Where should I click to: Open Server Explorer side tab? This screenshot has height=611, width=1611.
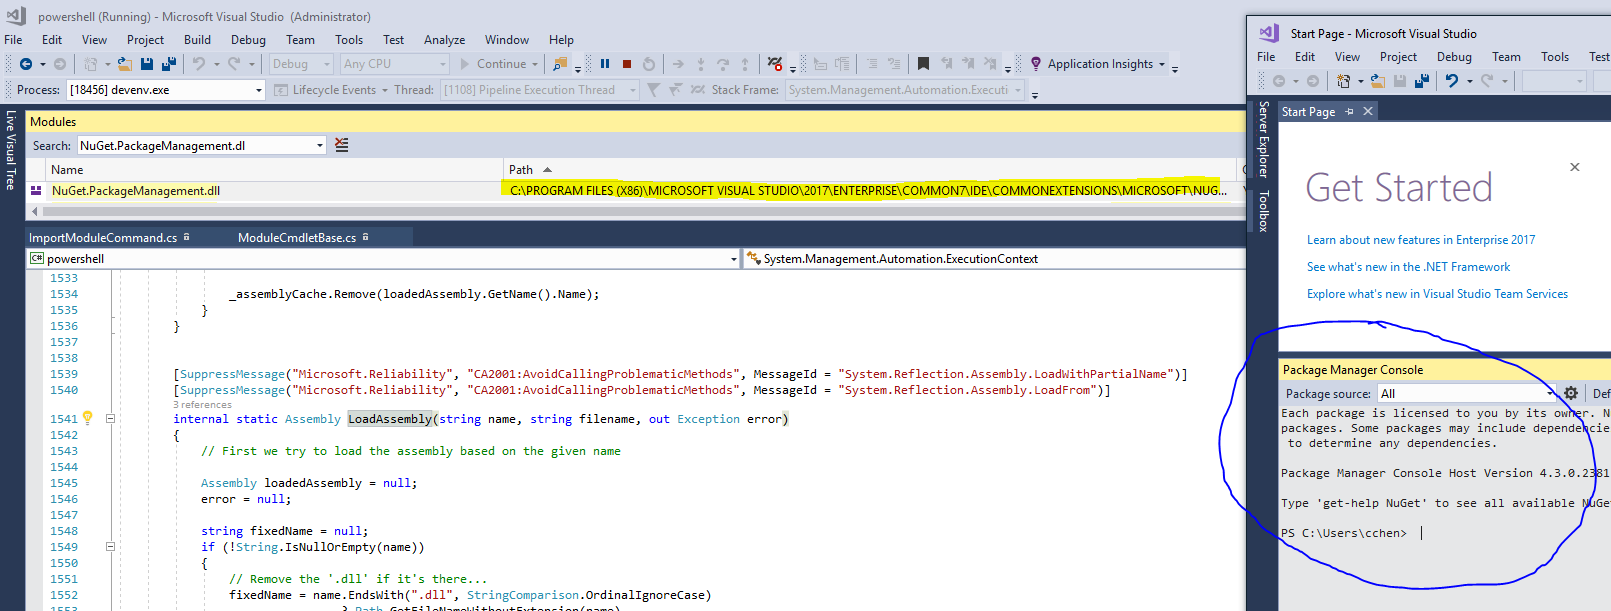click(x=1263, y=139)
